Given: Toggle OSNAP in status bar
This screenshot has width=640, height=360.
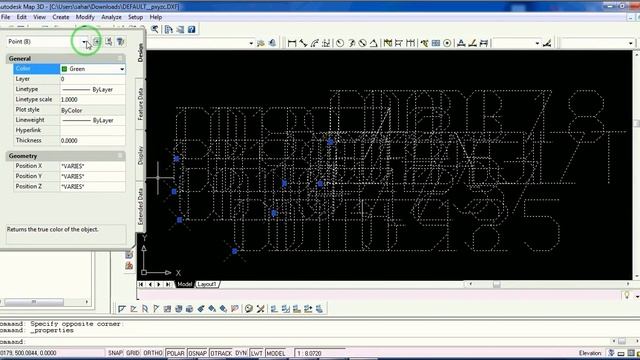Looking at the screenshot, I should [x=198, y=353].
